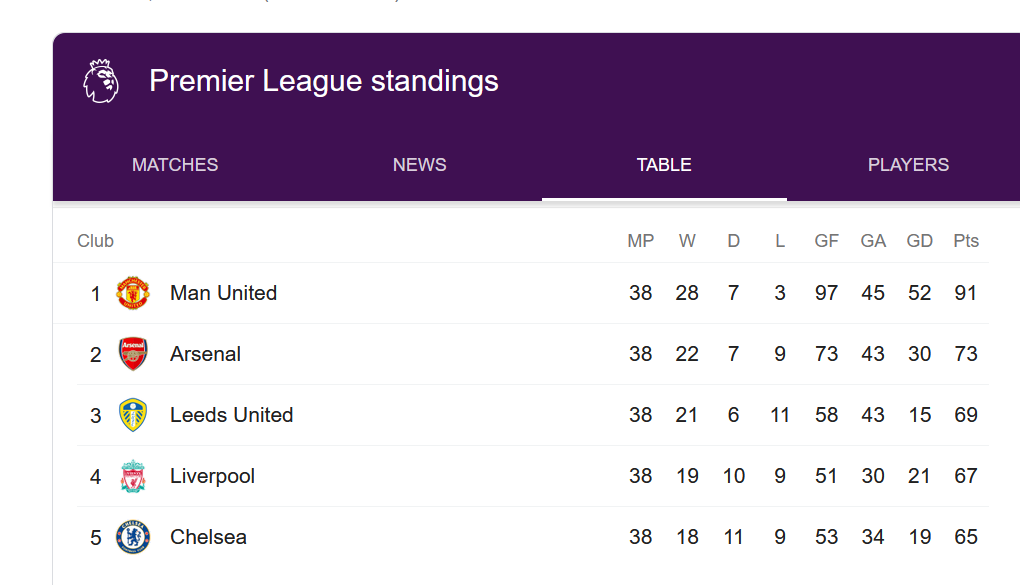Click the Pts column header
The image size is (1020, 585).
(x=966, y=241)
